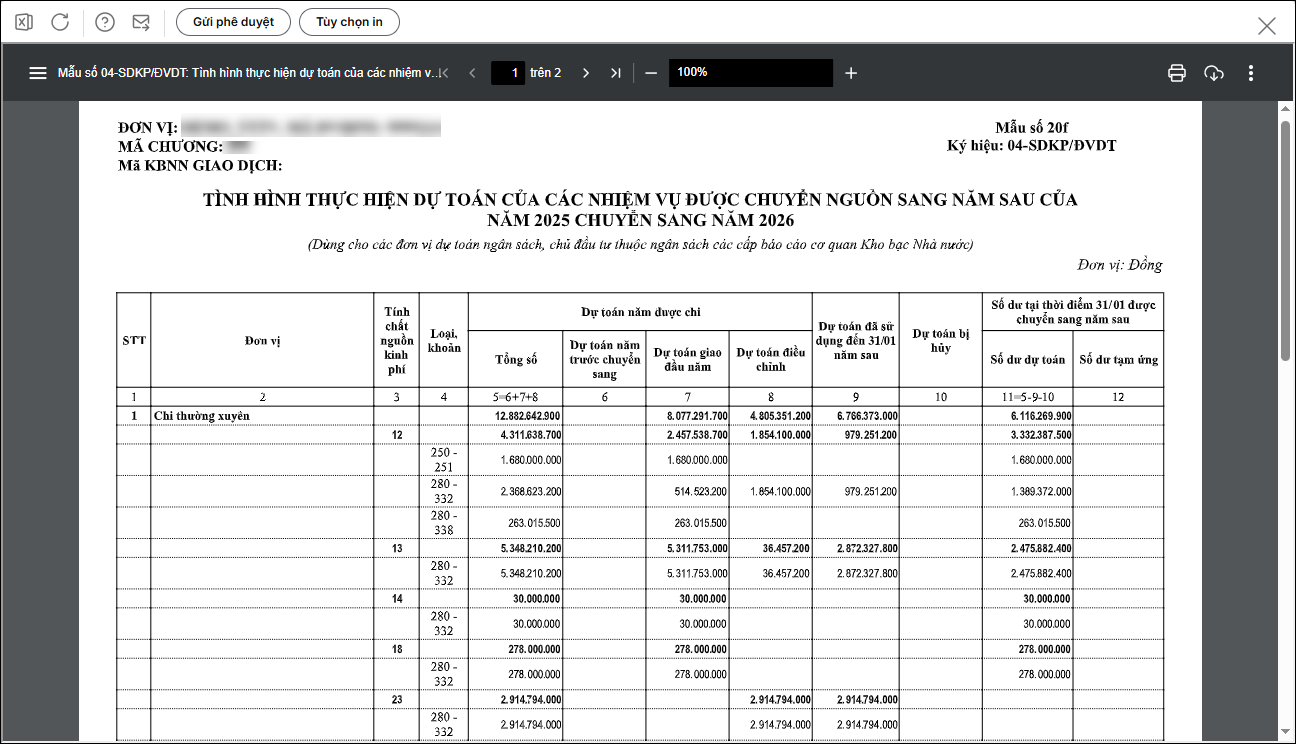Click the Mã KBNN GIAO DỊCH label

click(x=200, y=165)
